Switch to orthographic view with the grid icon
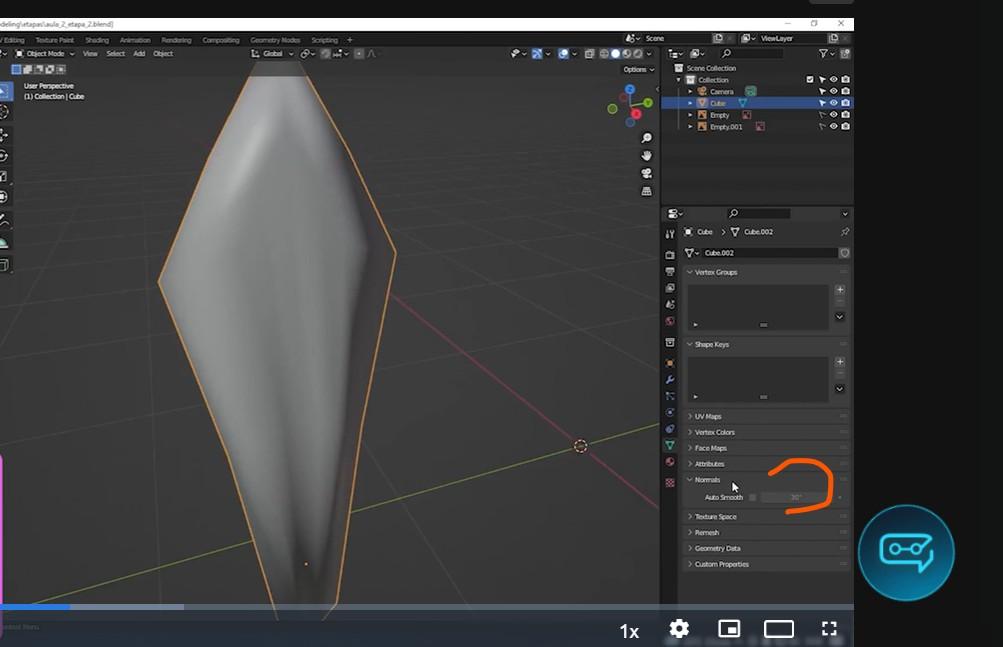This screenshot has width=1003, height=647. [647, 191]
